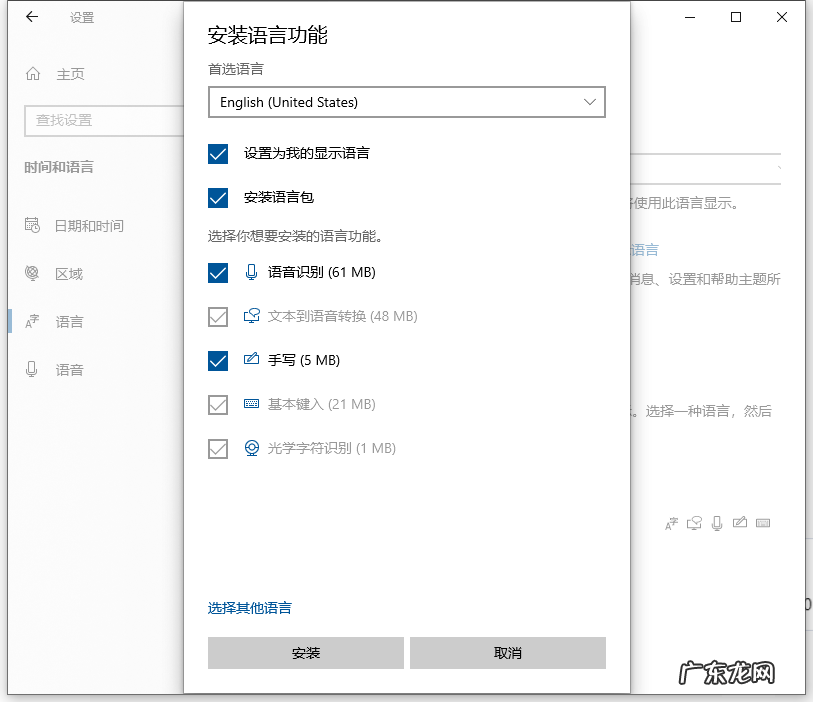The height and width of the screenshot is (702, 813).
Task: Click the back arrow at top left
Action: click(x=29, y=17)
